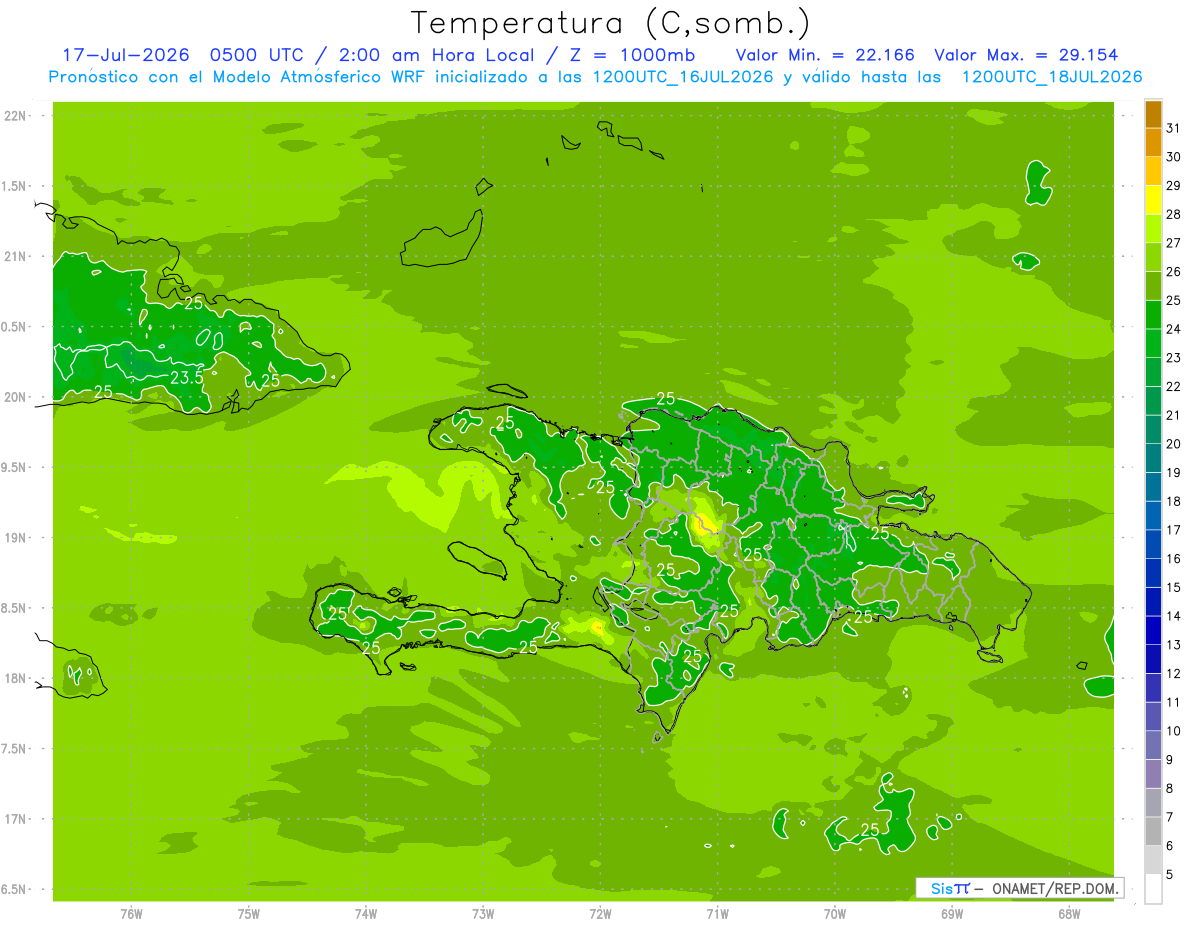This screenshot has width=1200, height=927.
Task: Click the title "Temperatura (C,somb.)"
Action: pyautogui.click(x=611, y=22)
